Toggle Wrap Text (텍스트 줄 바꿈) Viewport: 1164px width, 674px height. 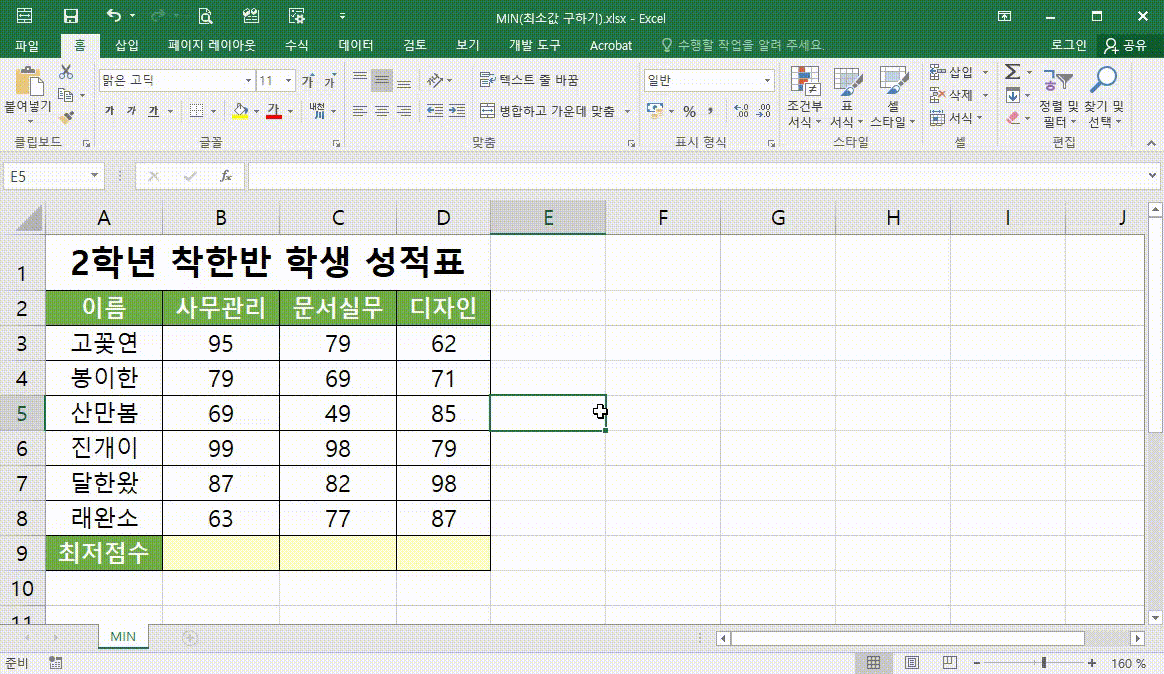click(529, 80)
